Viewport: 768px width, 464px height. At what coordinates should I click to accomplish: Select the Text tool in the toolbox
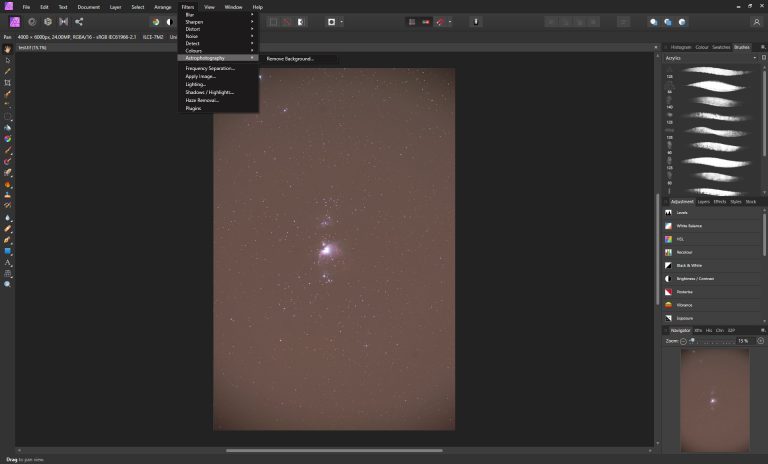pos(7,263)
